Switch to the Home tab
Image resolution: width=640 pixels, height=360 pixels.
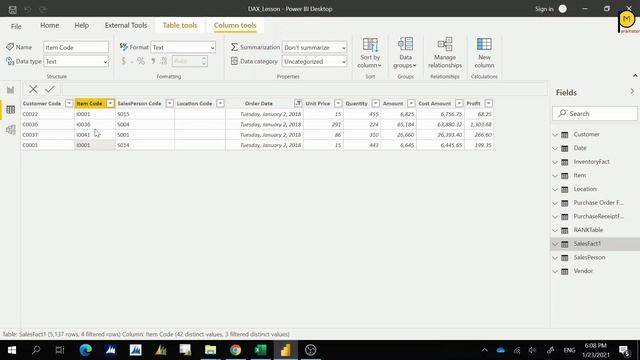click(x=49, y=25)
